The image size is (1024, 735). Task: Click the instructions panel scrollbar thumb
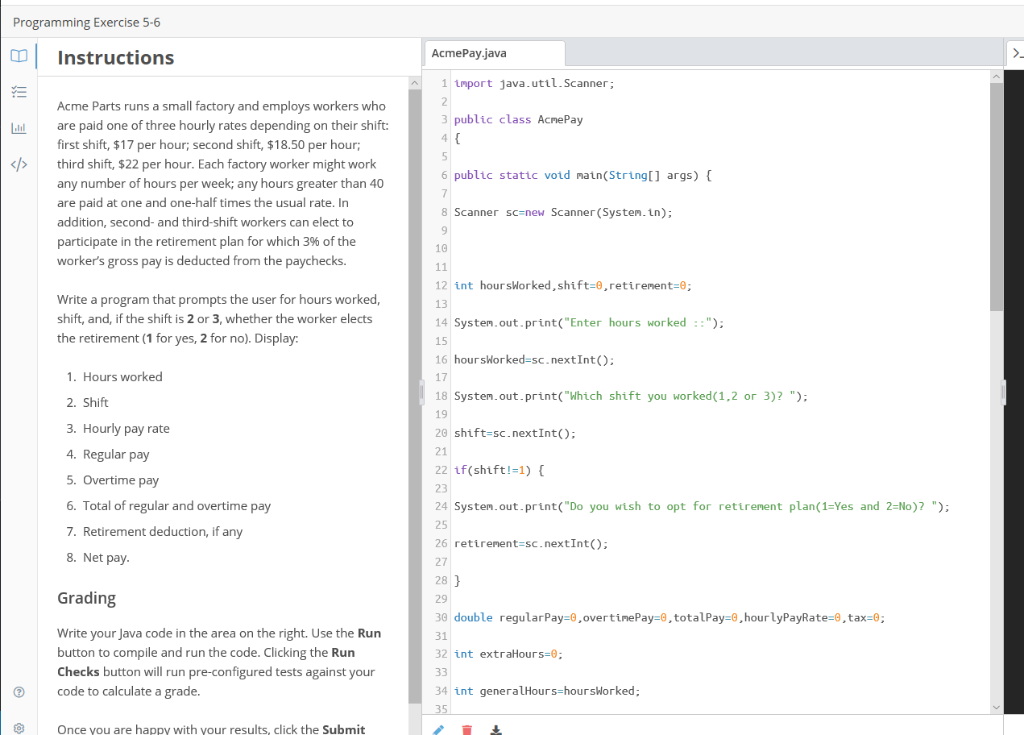coord(415,396)
